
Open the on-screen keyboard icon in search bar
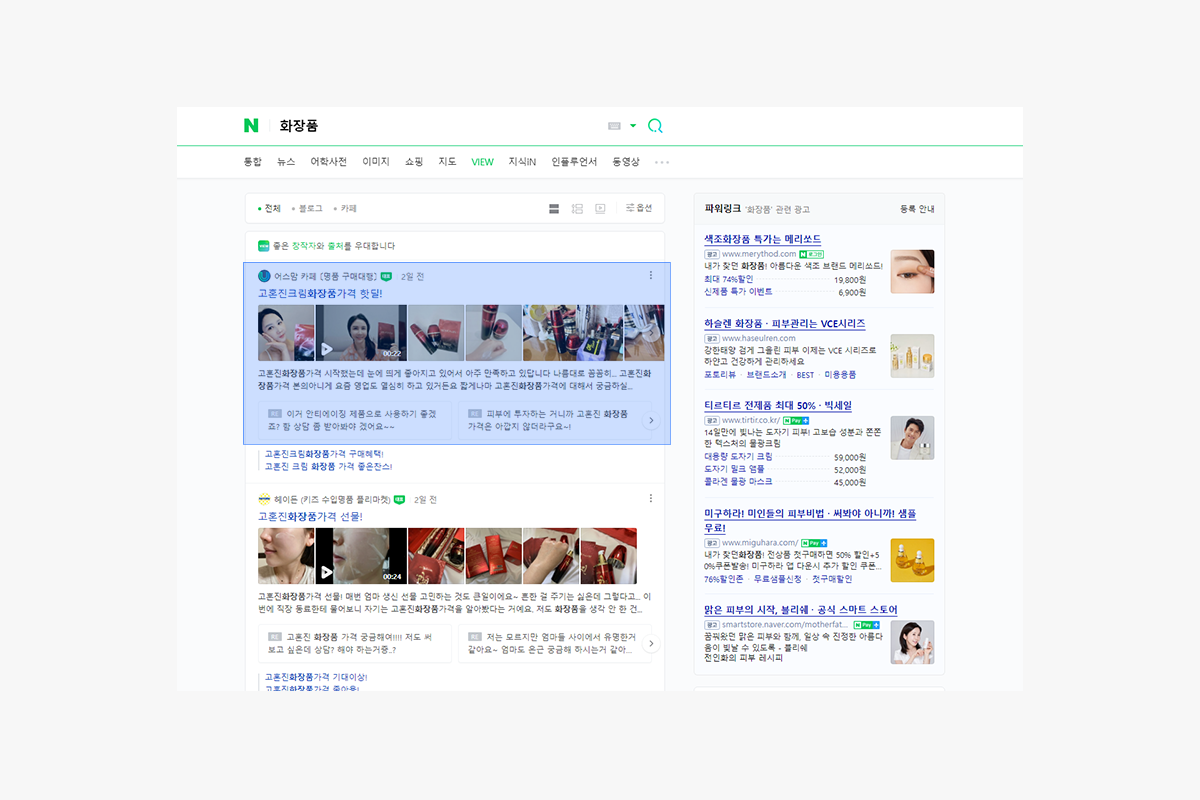[x=614, y=126]
